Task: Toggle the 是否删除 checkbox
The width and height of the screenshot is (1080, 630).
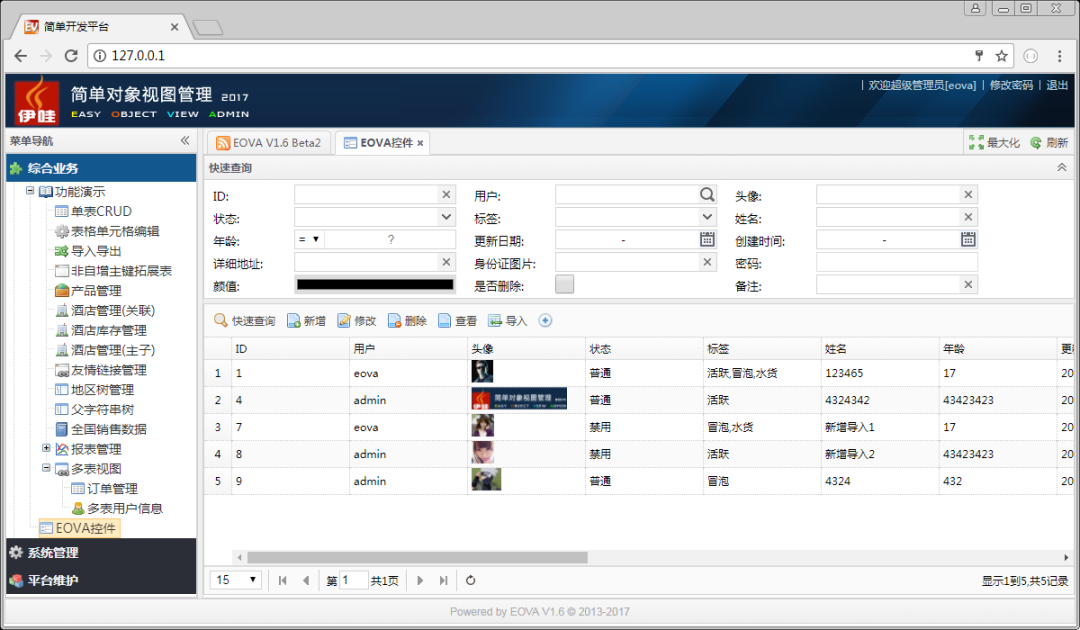Action: 565,284
